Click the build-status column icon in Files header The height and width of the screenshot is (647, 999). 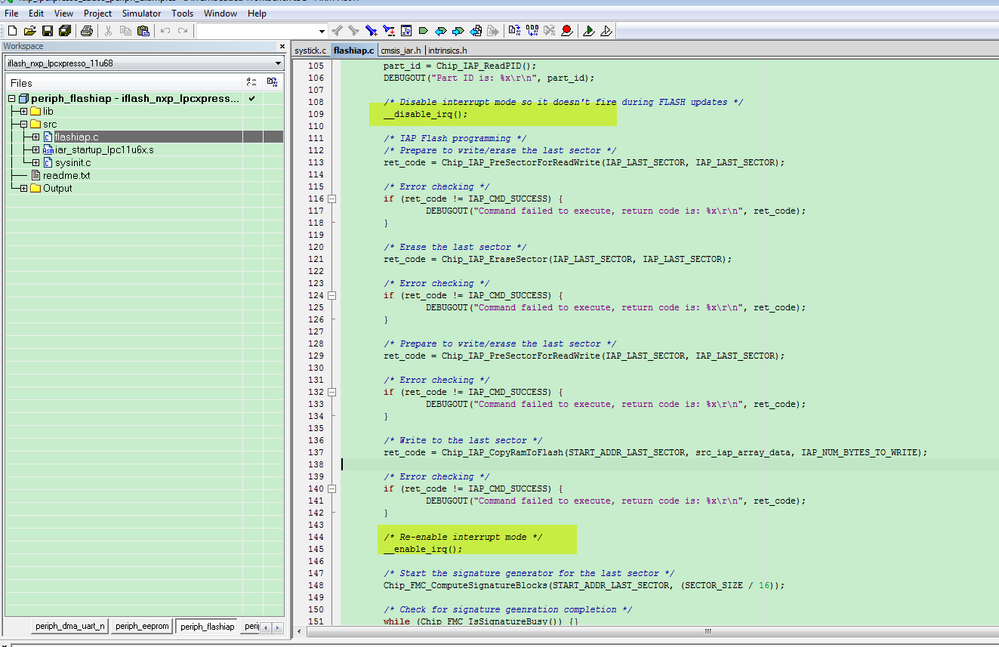[x=273, y=82]
